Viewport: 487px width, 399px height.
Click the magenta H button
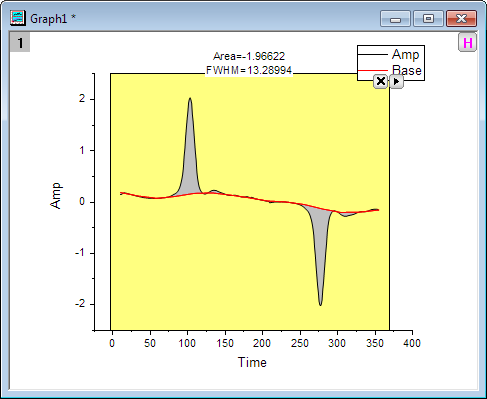(468, 43)
